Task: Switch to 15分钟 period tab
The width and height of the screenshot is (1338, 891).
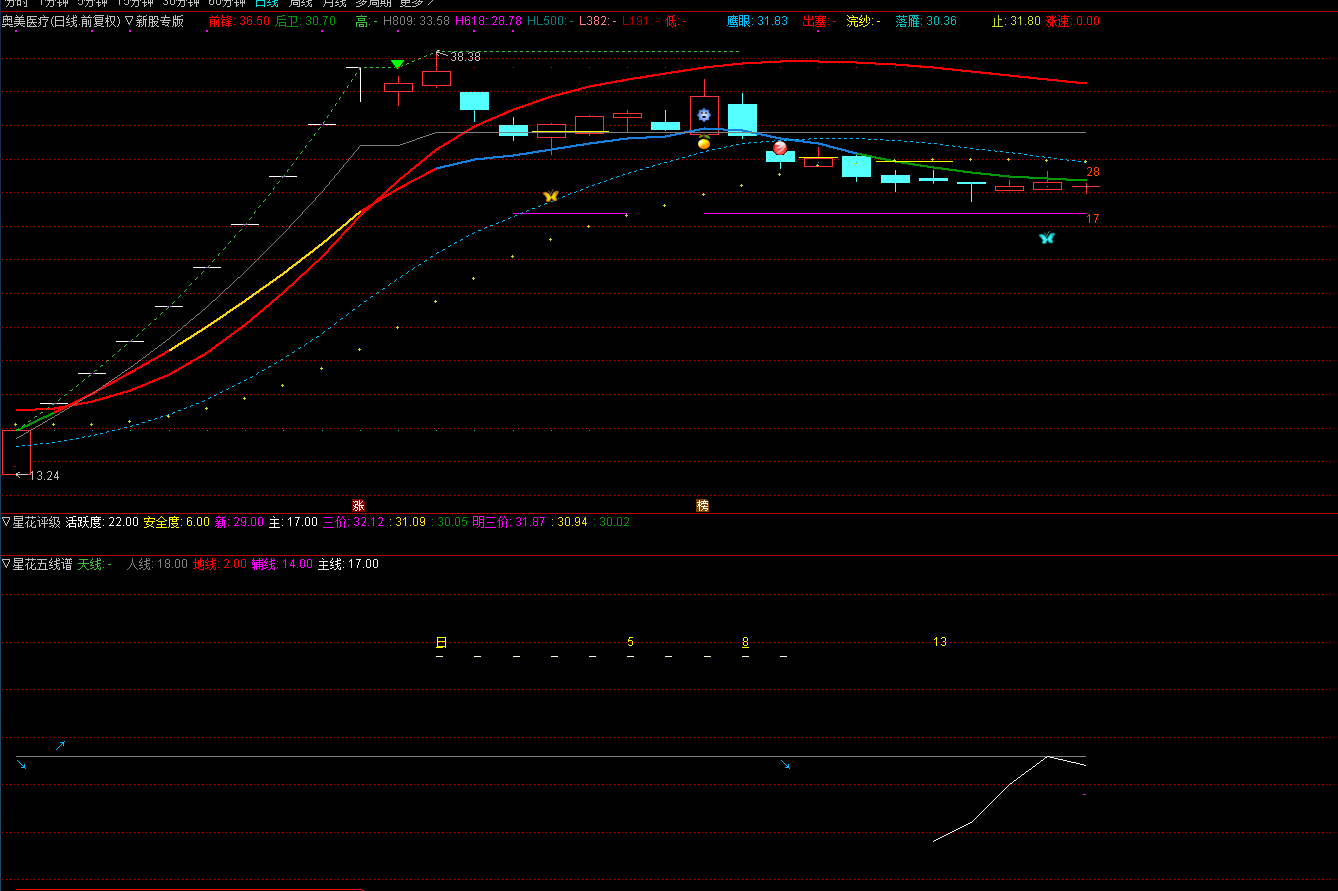Action: pyautogui.click(x=134, y=3)
